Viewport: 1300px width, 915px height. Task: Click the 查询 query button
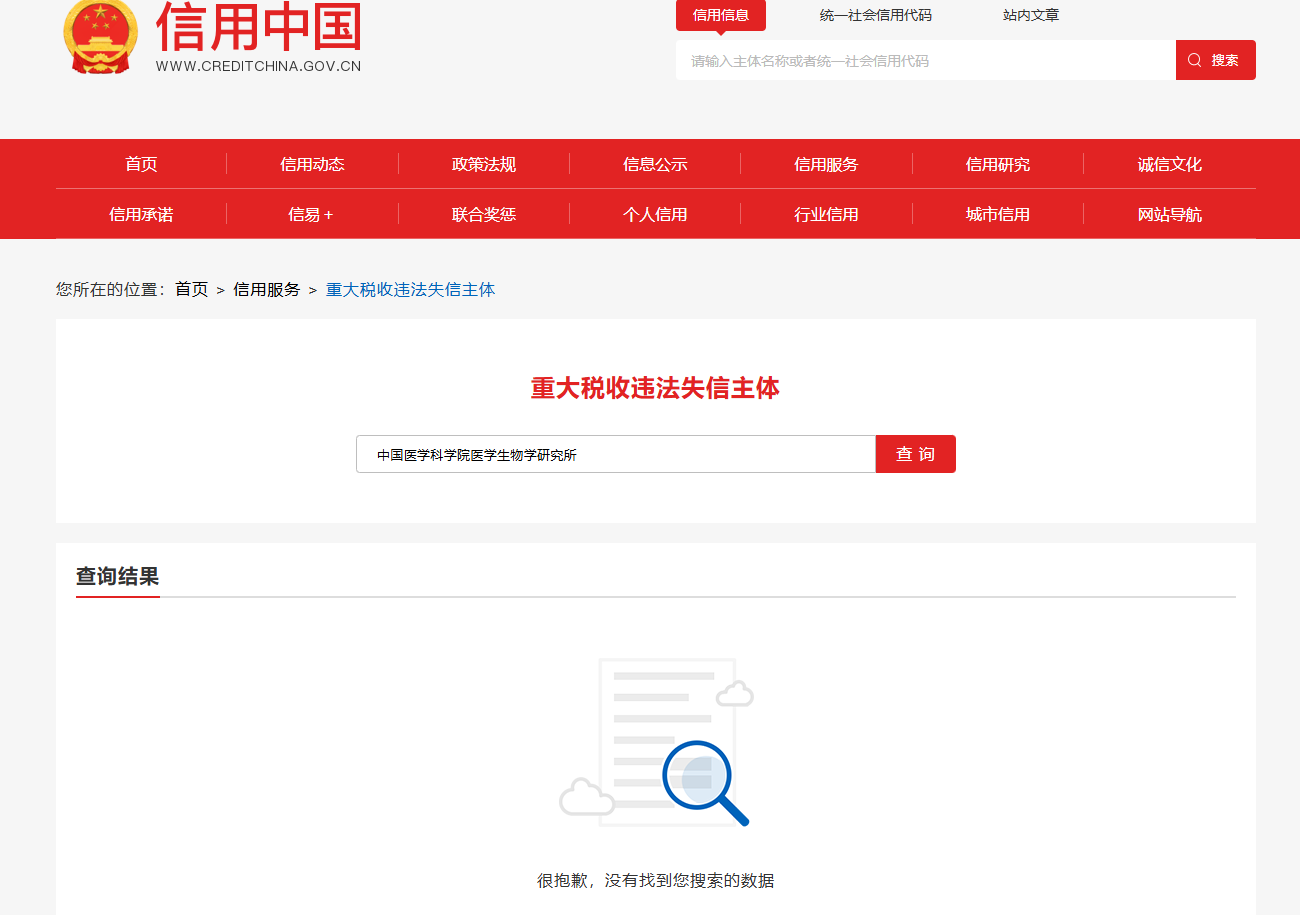point(915,454)
